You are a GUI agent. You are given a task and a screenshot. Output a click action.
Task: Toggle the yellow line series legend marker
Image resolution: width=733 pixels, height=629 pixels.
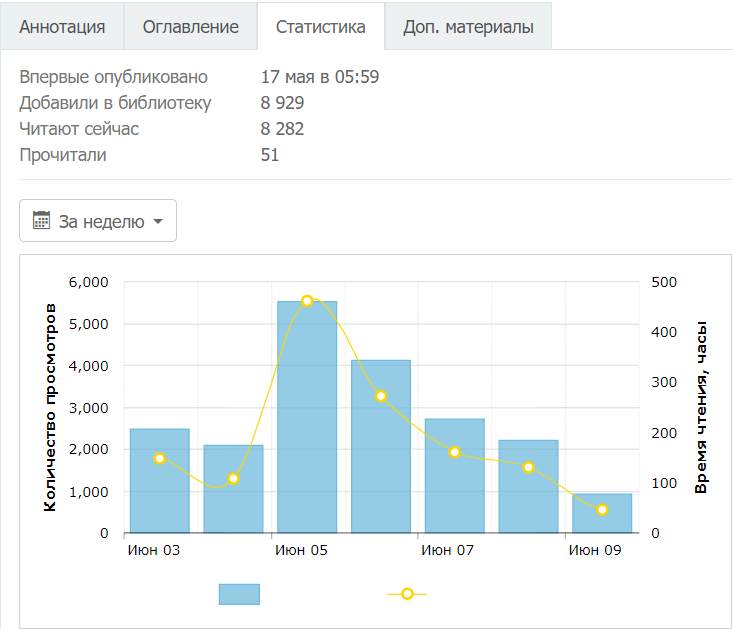point(407,594)
